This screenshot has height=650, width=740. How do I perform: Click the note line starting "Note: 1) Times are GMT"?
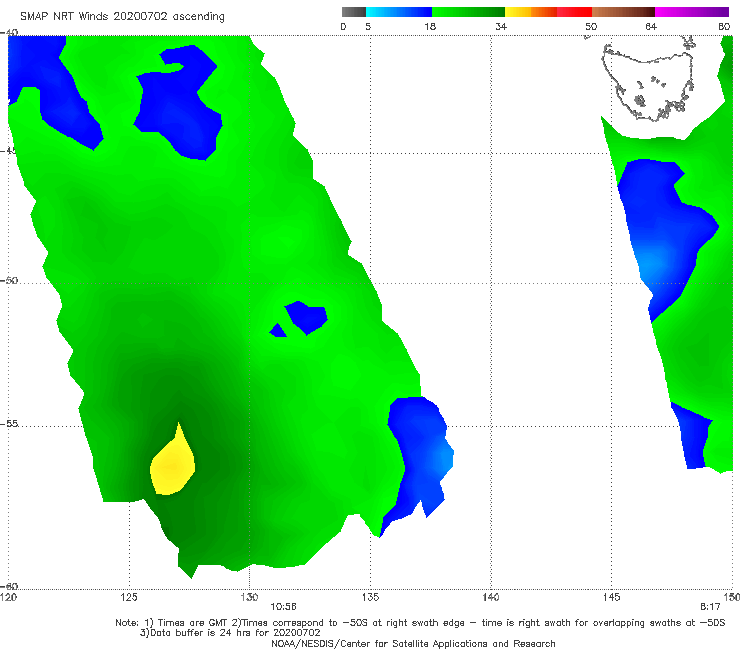coord(420,623)
